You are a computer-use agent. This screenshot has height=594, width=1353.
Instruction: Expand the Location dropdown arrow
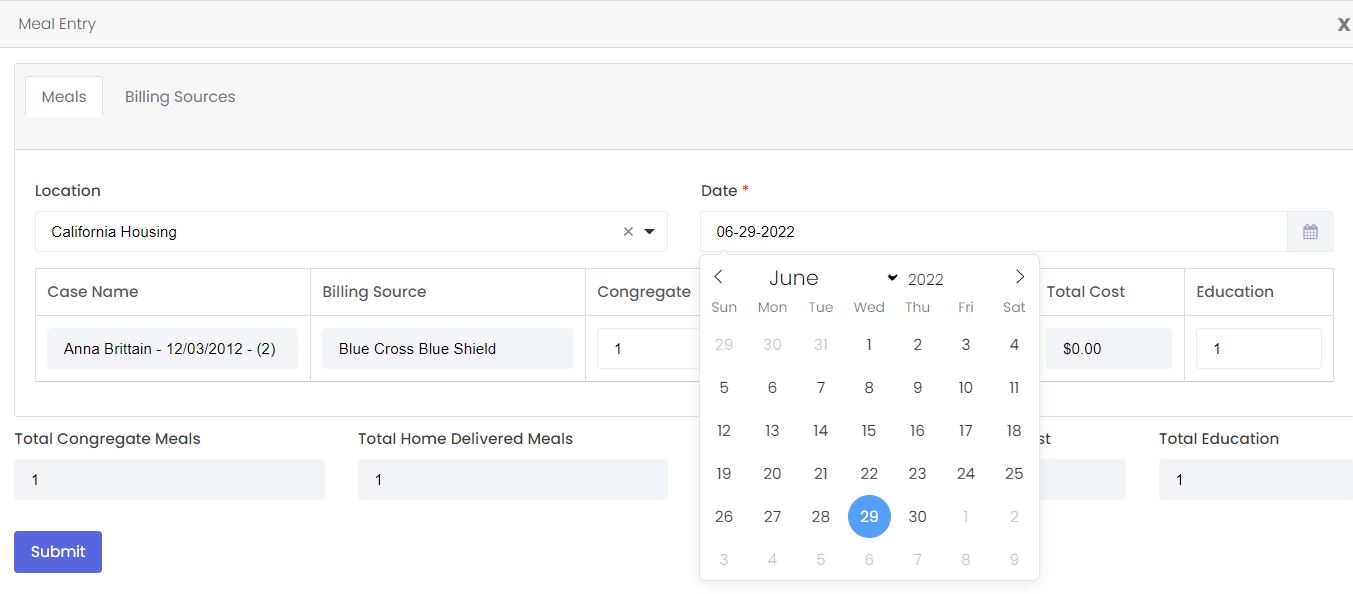(x=650, y=232)
